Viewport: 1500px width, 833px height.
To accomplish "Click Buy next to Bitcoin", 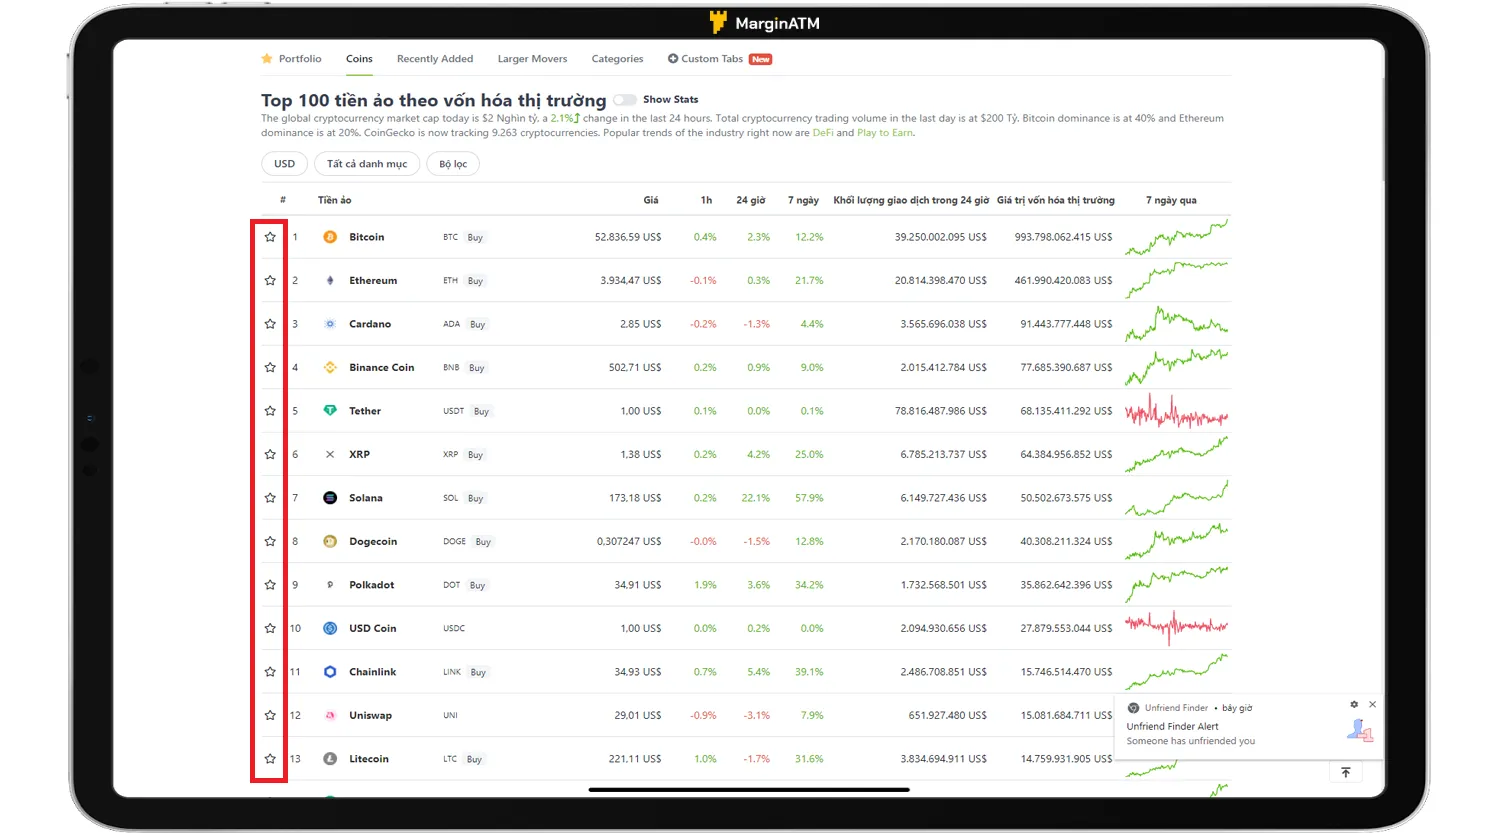I will 475,238.
